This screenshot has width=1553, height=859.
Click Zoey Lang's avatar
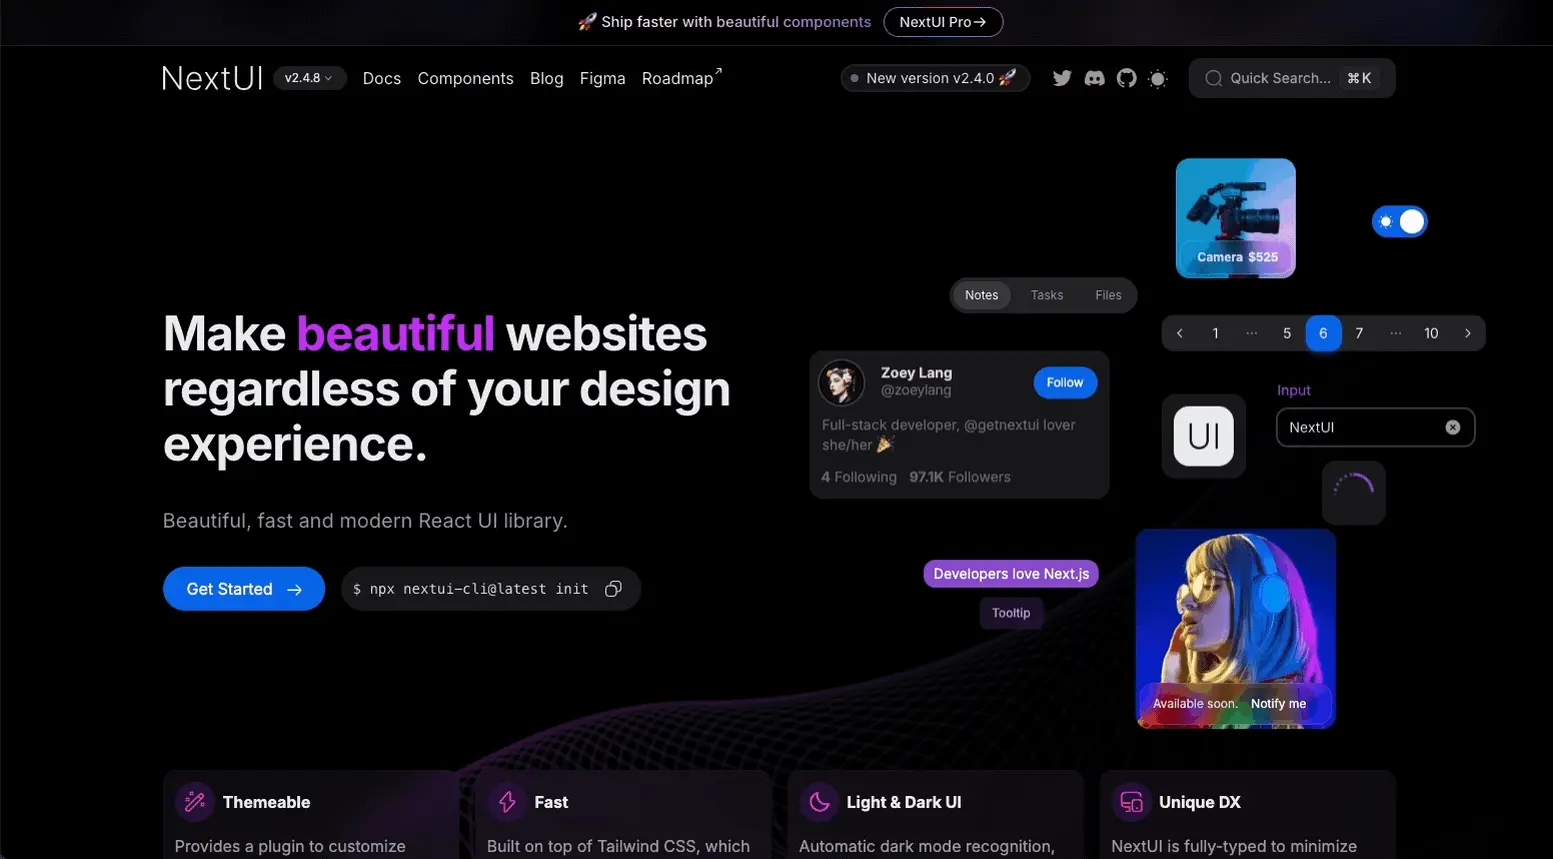pos(842,382)
